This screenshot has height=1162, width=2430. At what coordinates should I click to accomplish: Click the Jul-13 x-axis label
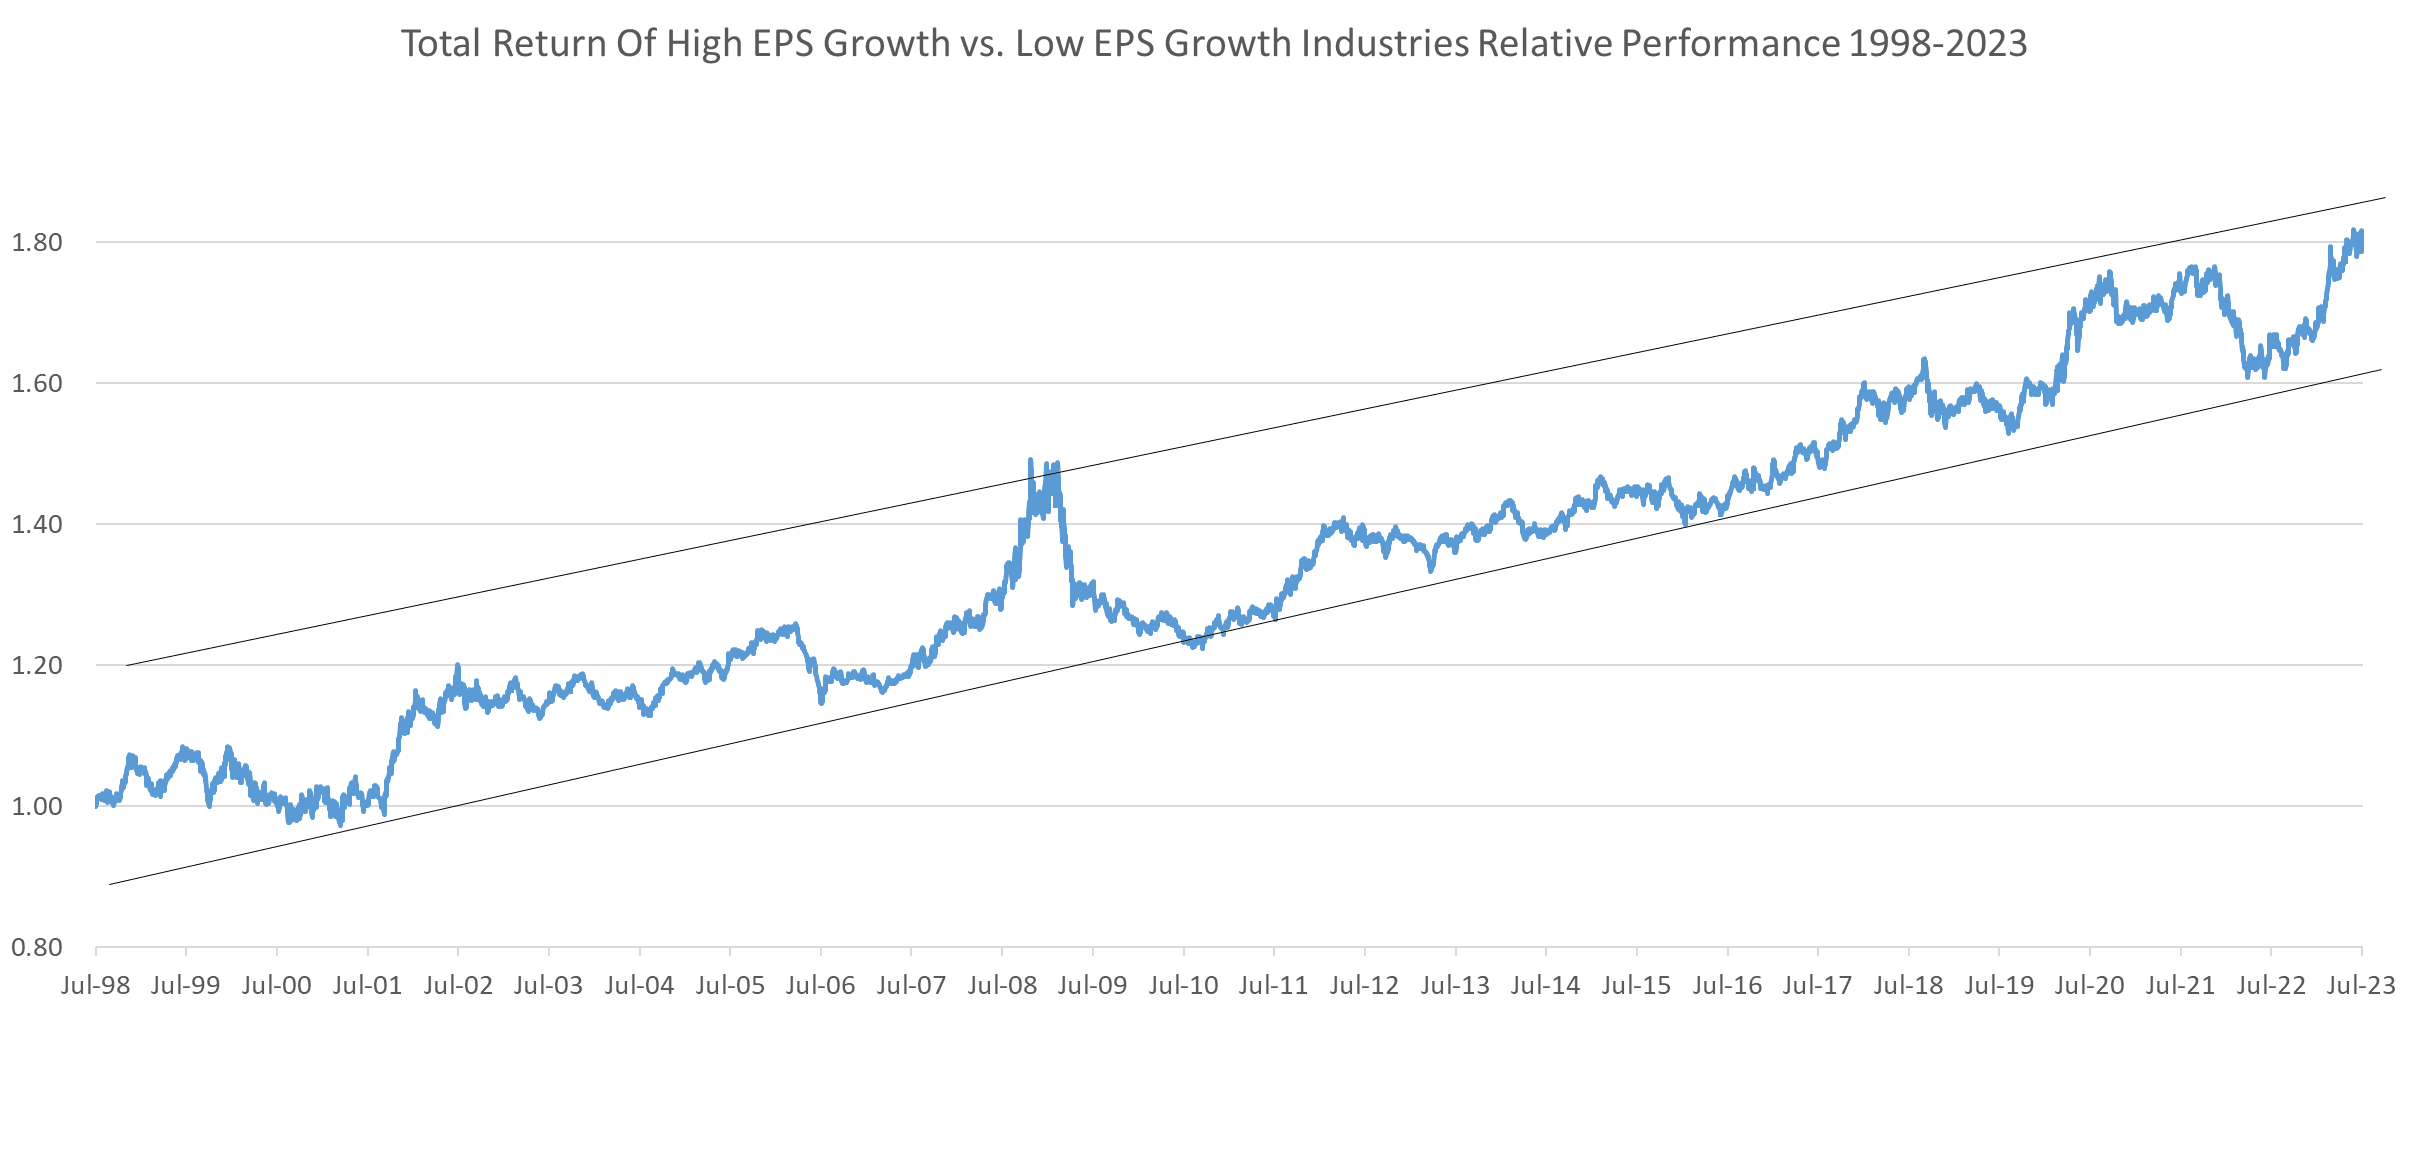(1455, 986)
